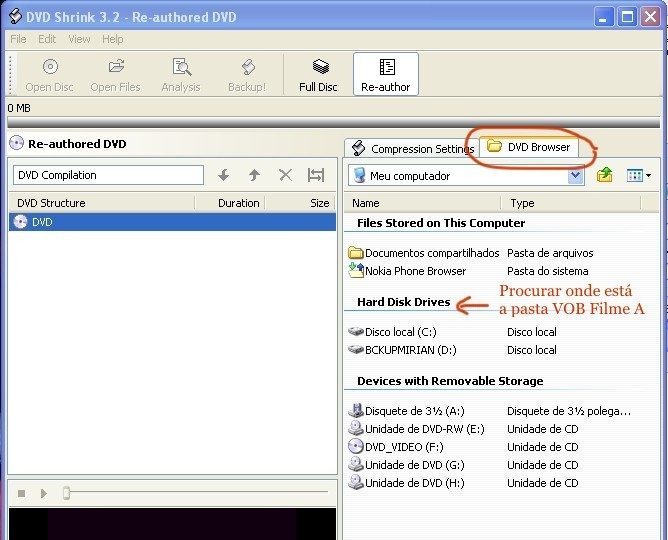Image resolution: width=668 pixels, height=540 pixels.
Task: Click the BCKUPMIRIAN (D:) drive icon
Action: coord(356,350)
